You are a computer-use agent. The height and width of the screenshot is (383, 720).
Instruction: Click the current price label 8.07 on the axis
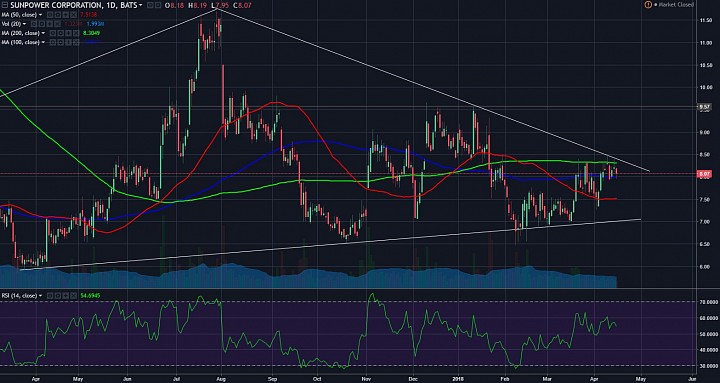704,174
